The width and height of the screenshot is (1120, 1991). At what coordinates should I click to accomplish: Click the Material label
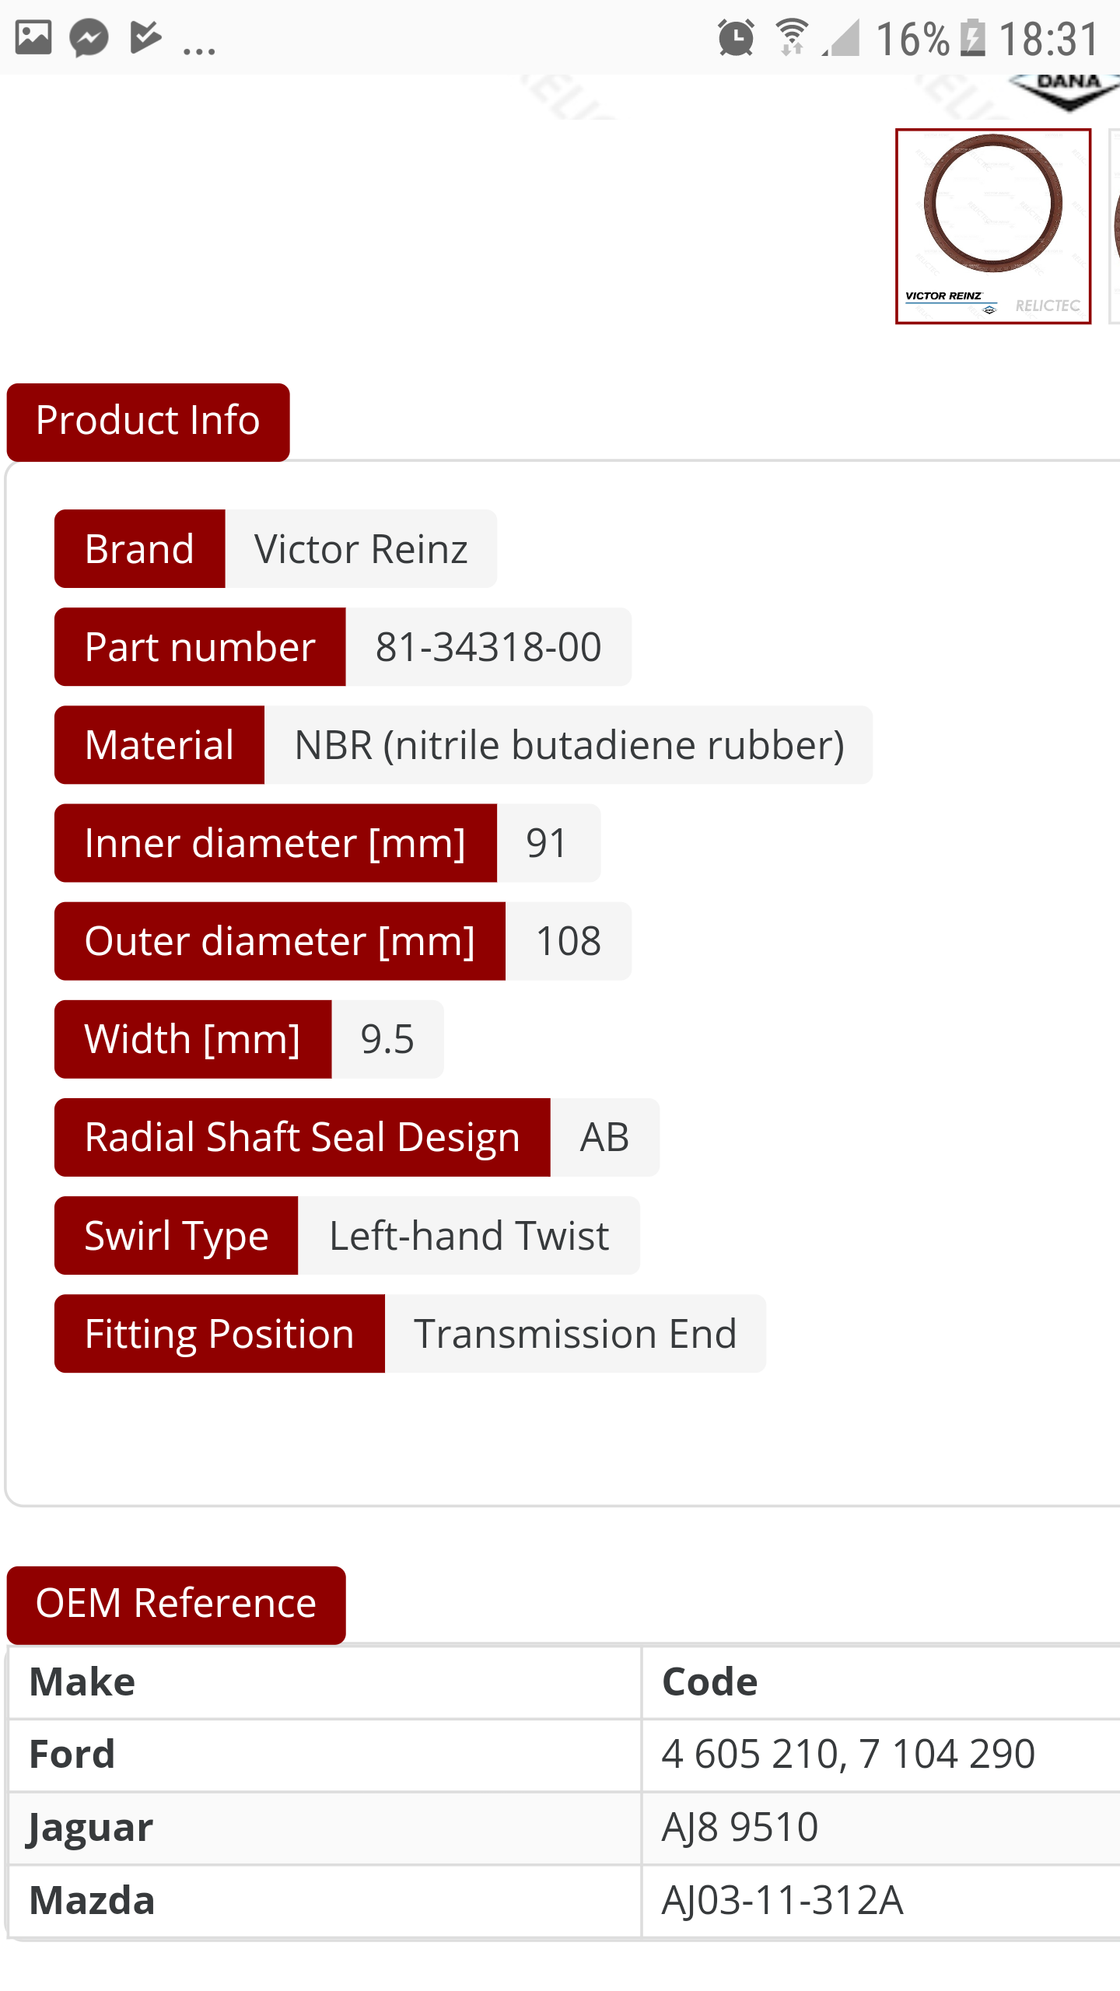click(160, 745)
